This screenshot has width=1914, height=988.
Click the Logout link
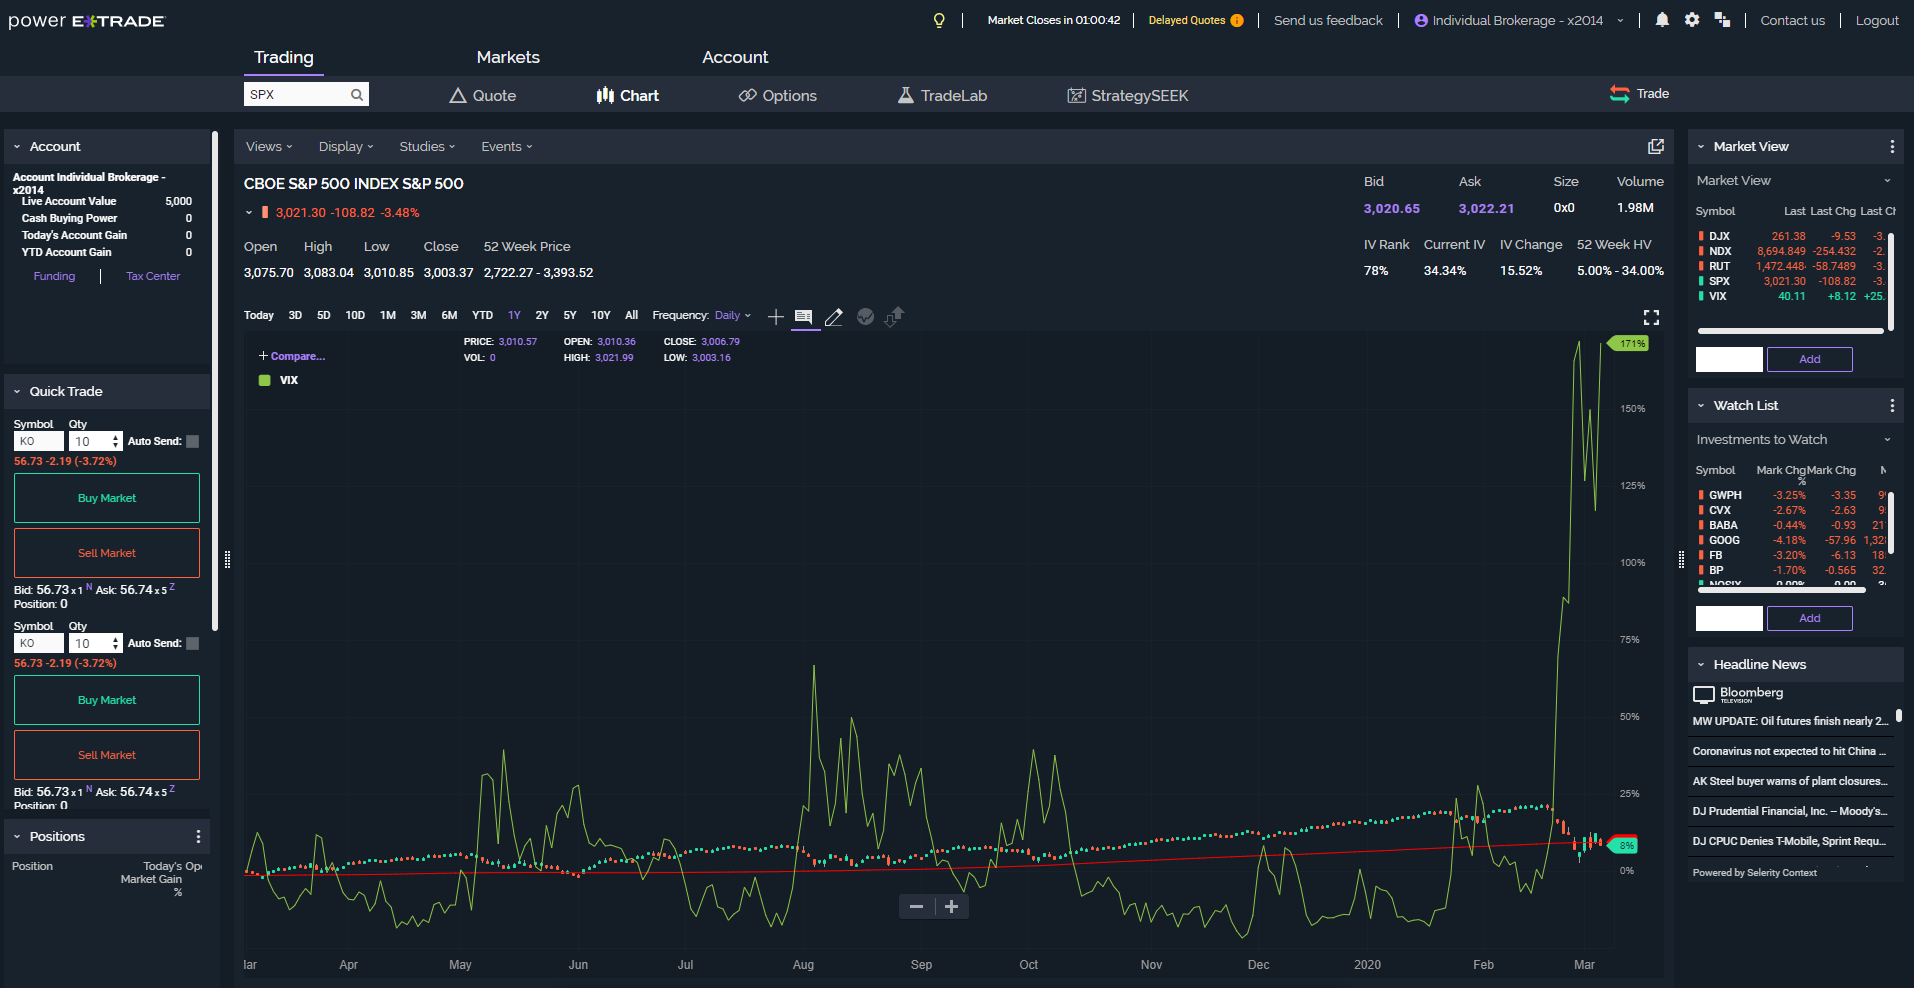click(1877, 20)
